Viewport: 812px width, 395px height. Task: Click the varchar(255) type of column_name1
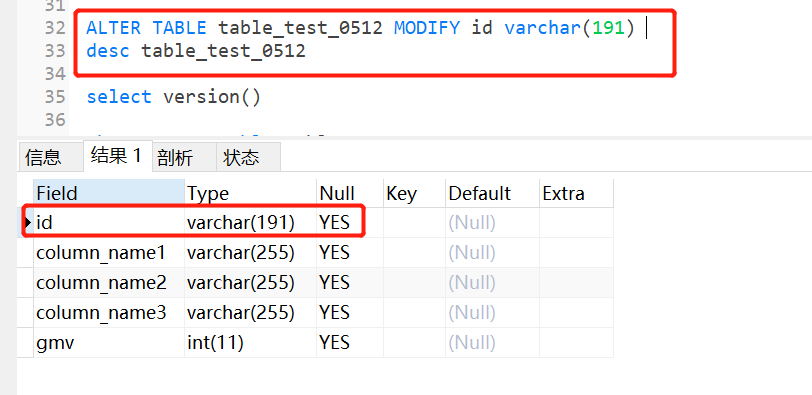tap(250, 253)
